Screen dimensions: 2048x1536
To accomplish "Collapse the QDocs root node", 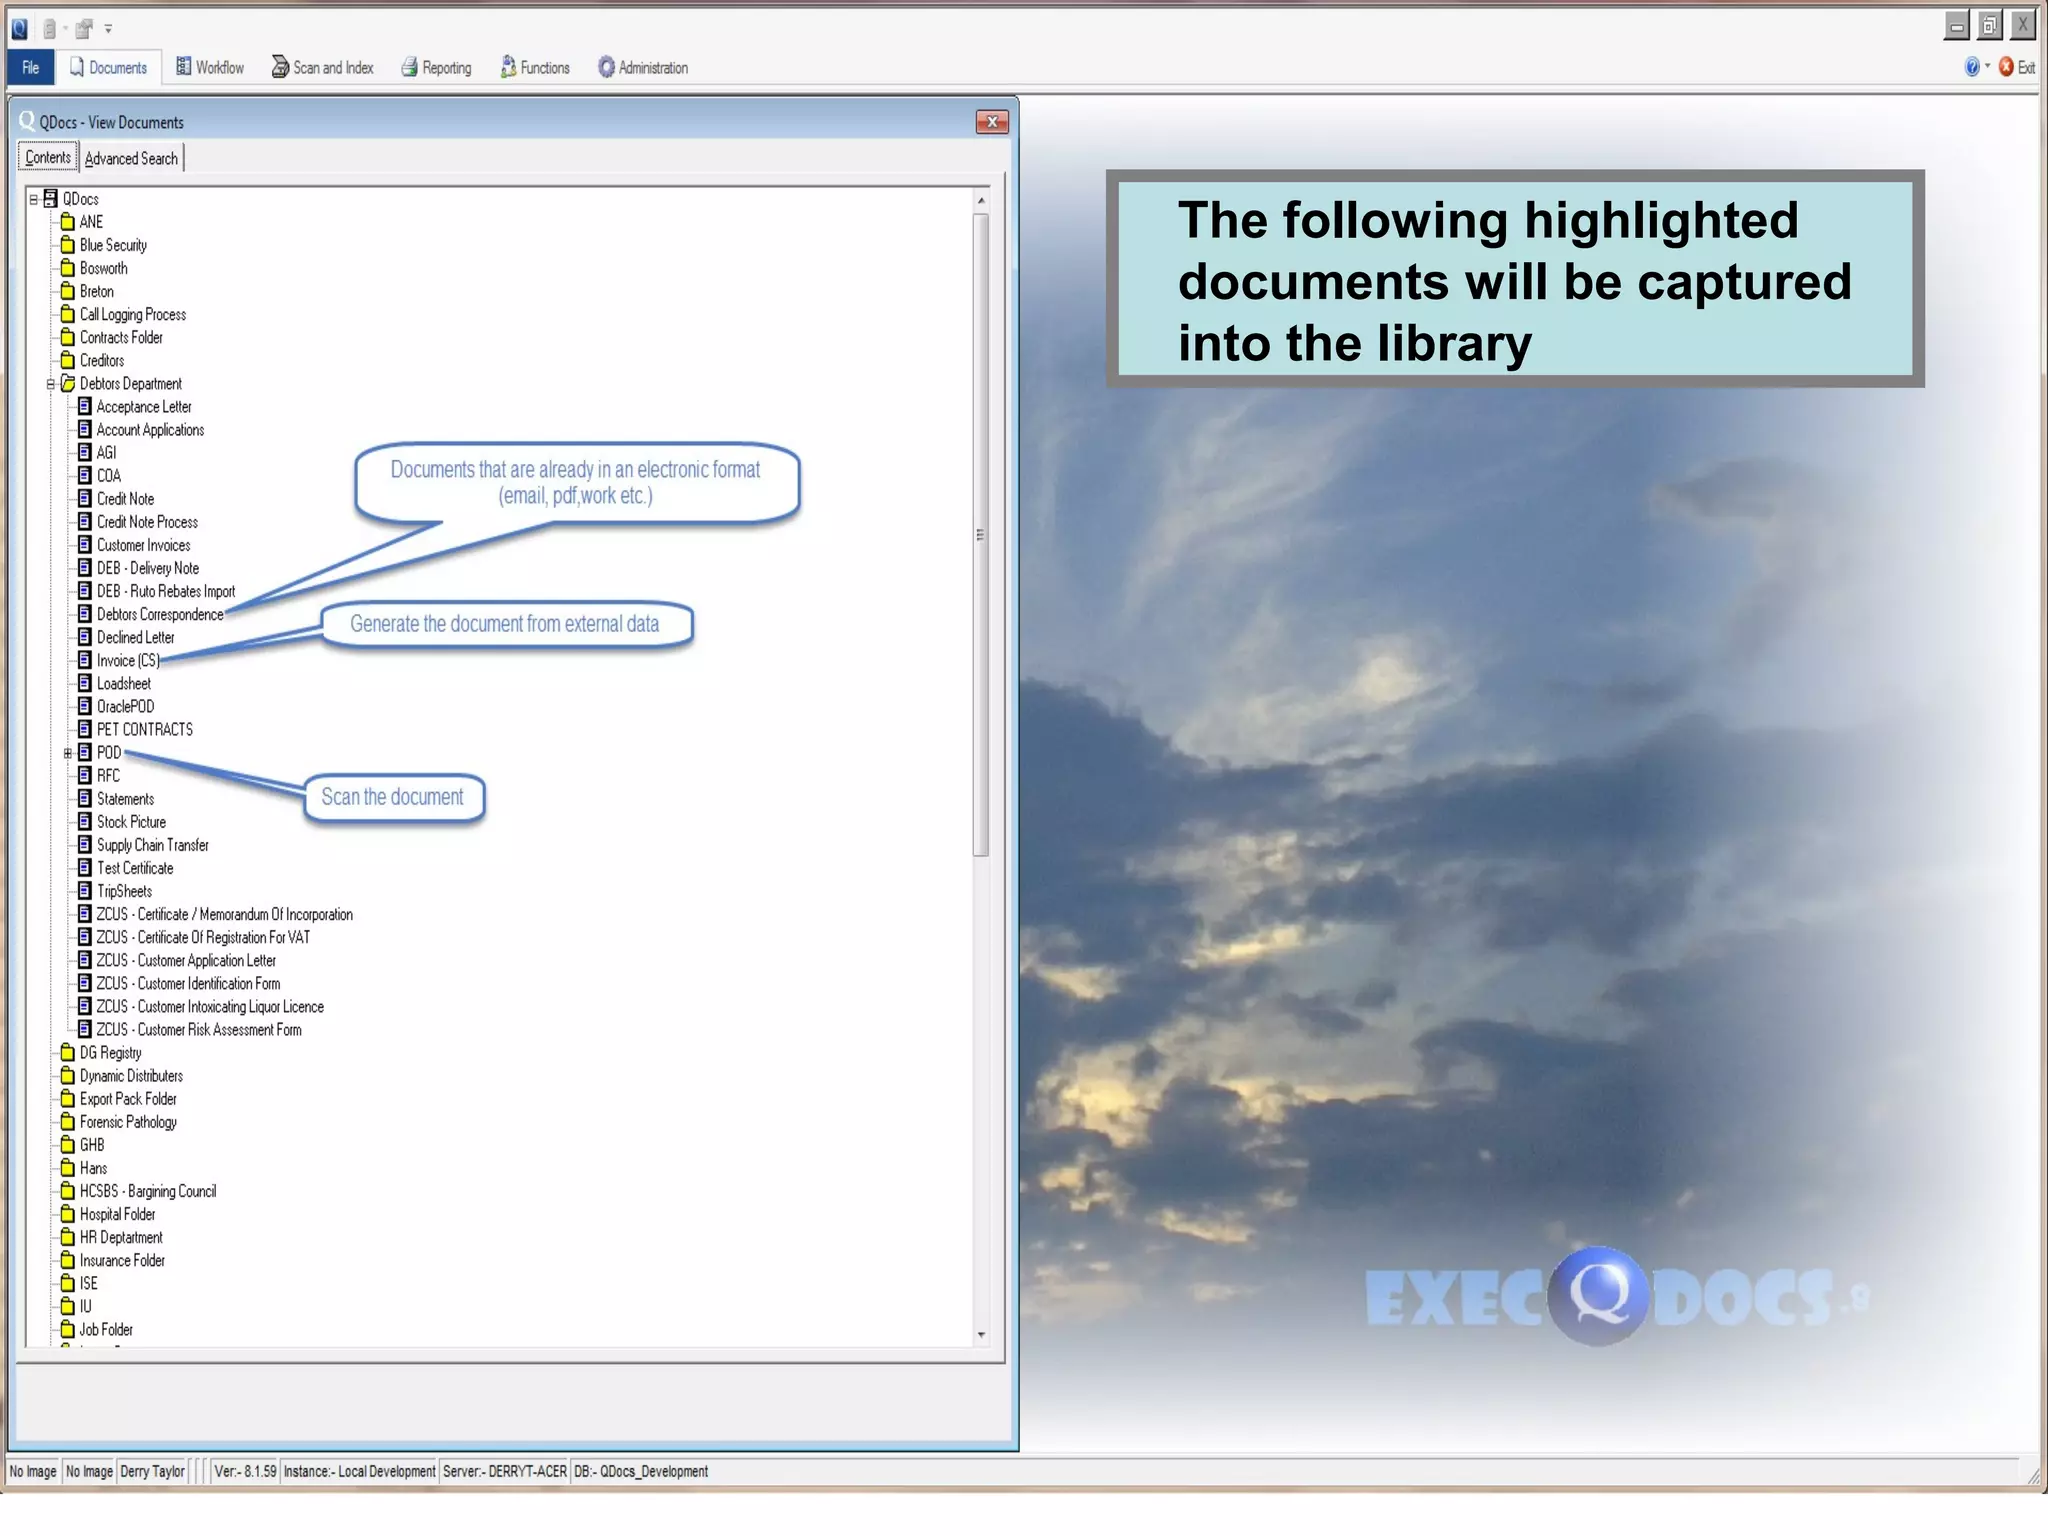I will (34, 199).
